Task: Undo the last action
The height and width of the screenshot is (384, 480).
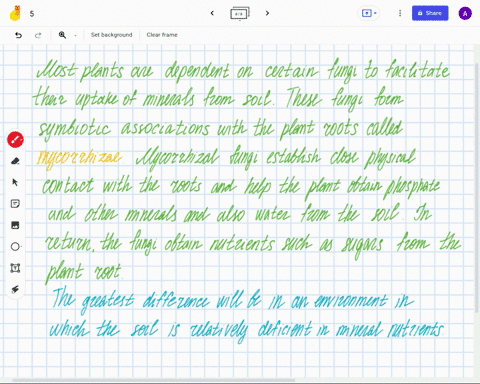Action: point(19,35)
